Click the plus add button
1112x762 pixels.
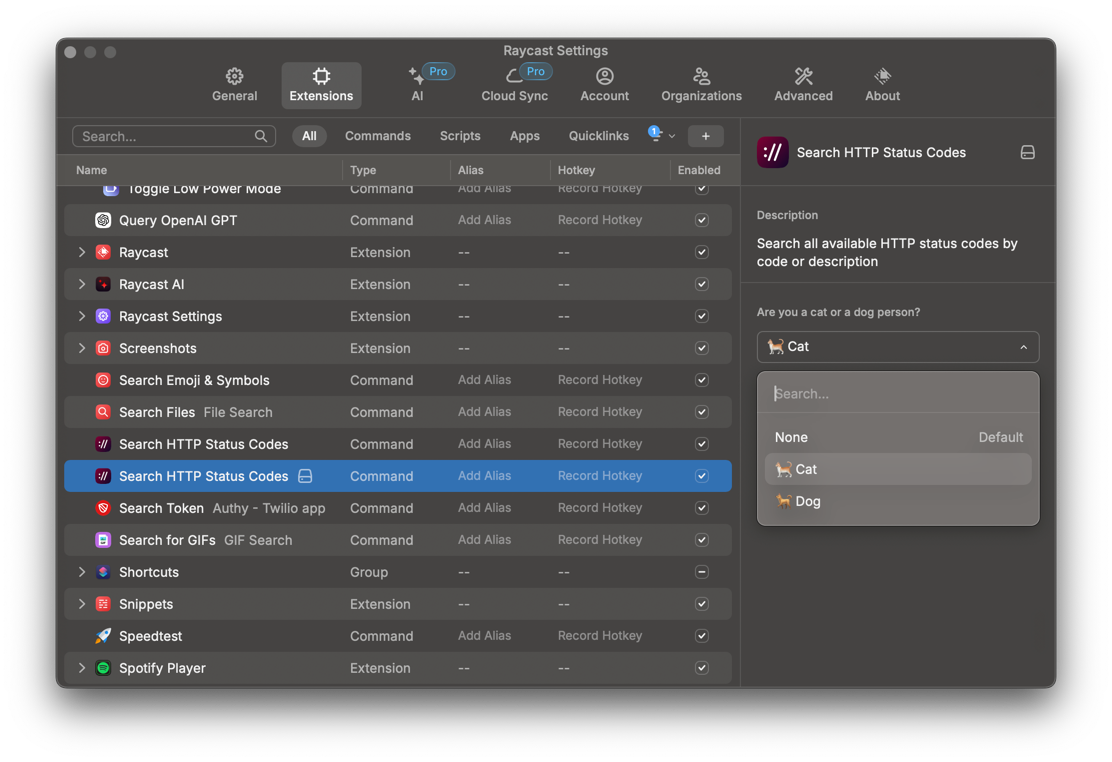click(x=705, y=136)
